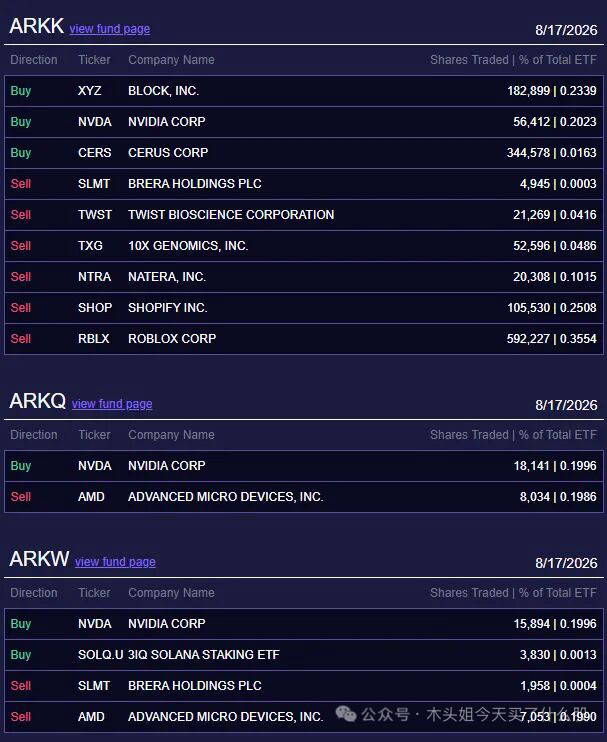Click the ARKQ Company Name column header
Screen dimensions: 607x742
[x=171, y=435]
